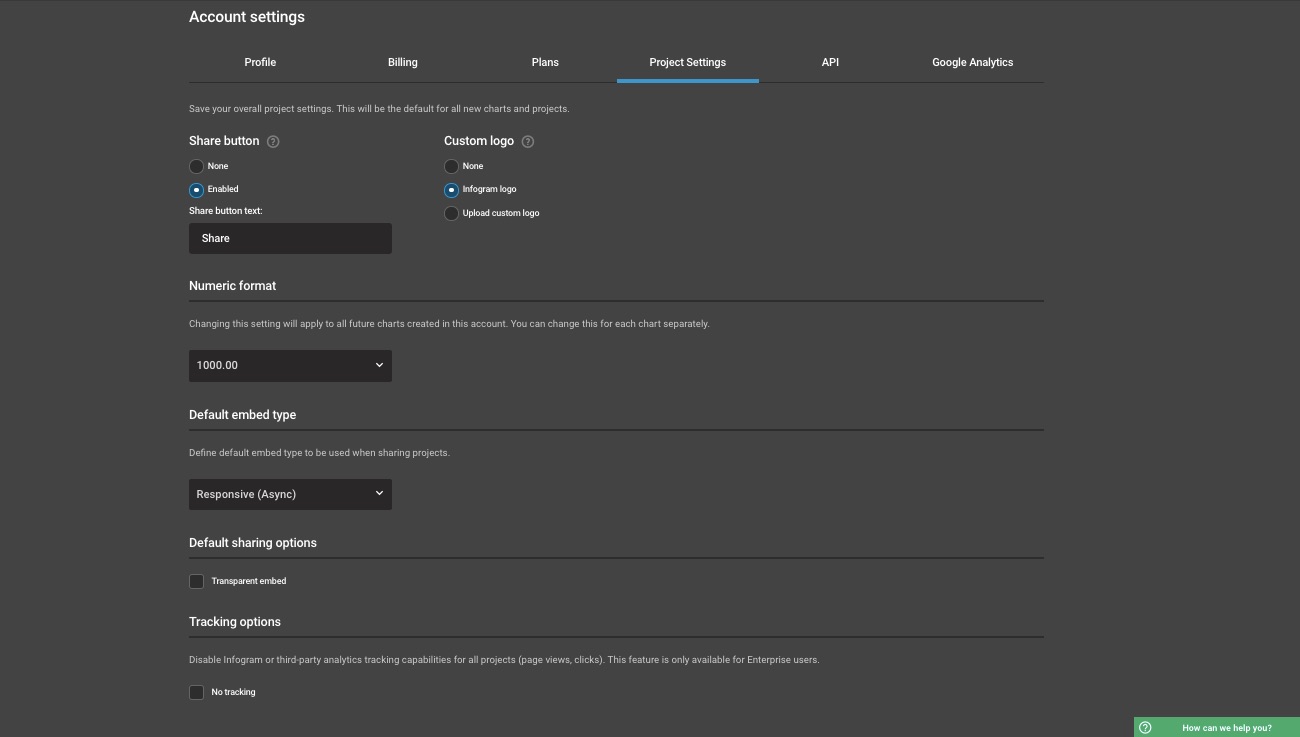The image size is (1300, 737).
Task: Choose Upload custom logo option
Action: tap(452, 213)
